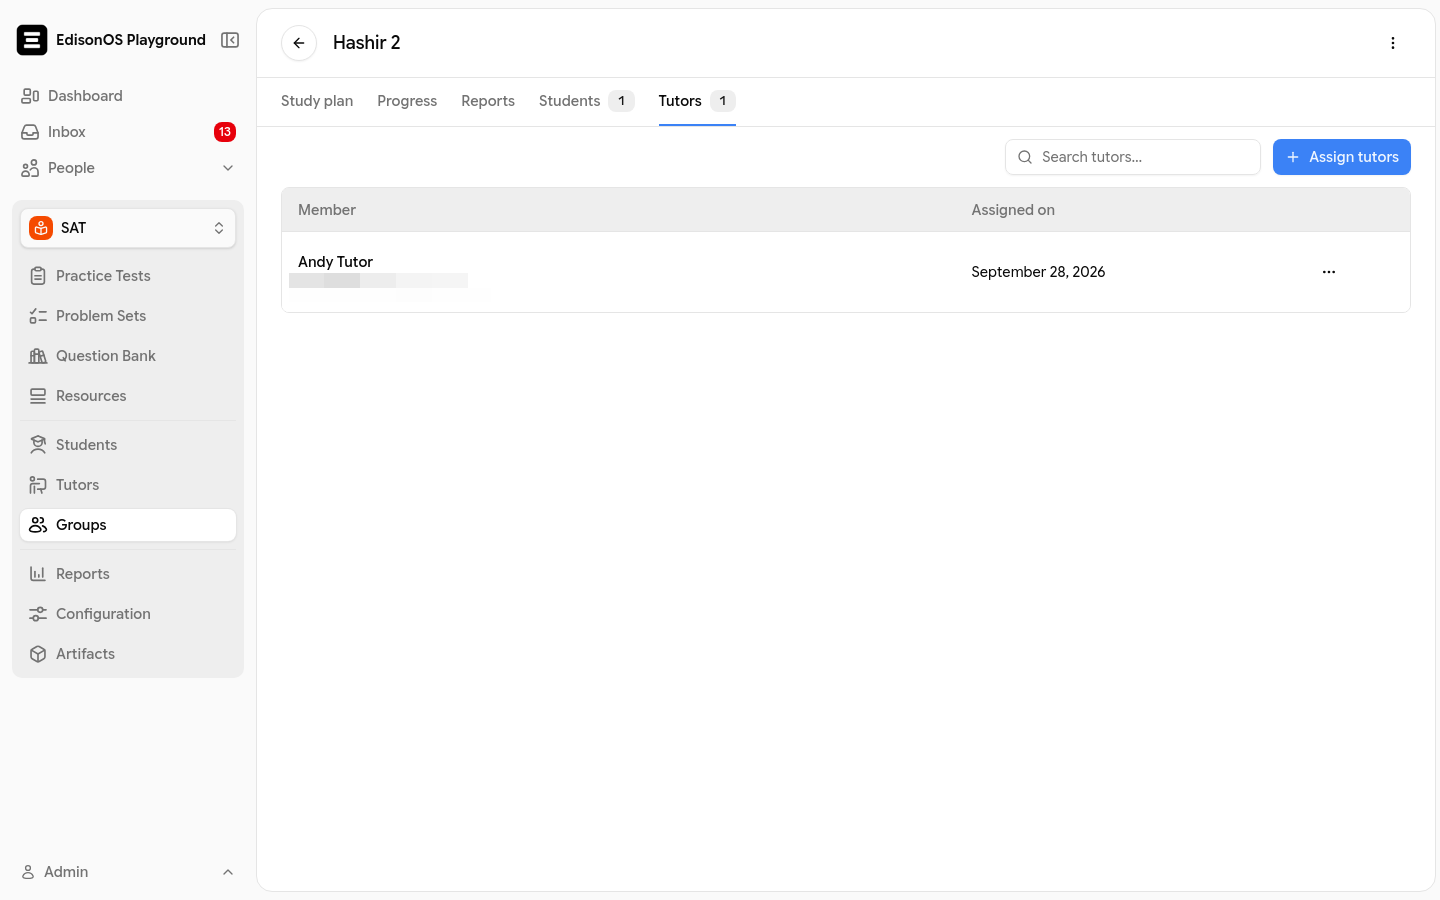Screen dimensions: 1440x900
Task: Open sidebar Reports page
Action: point(128,574)
